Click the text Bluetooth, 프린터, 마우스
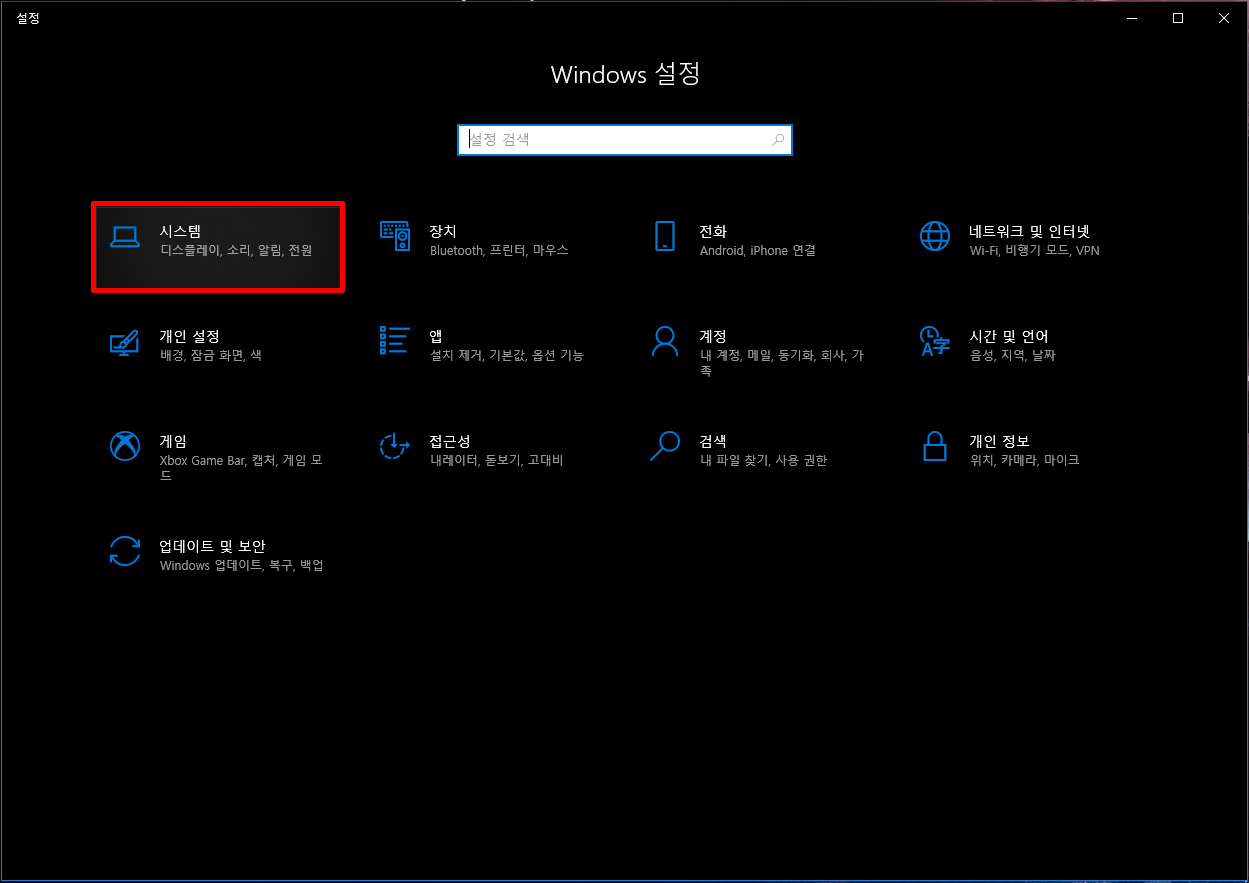 pos(499,251)
